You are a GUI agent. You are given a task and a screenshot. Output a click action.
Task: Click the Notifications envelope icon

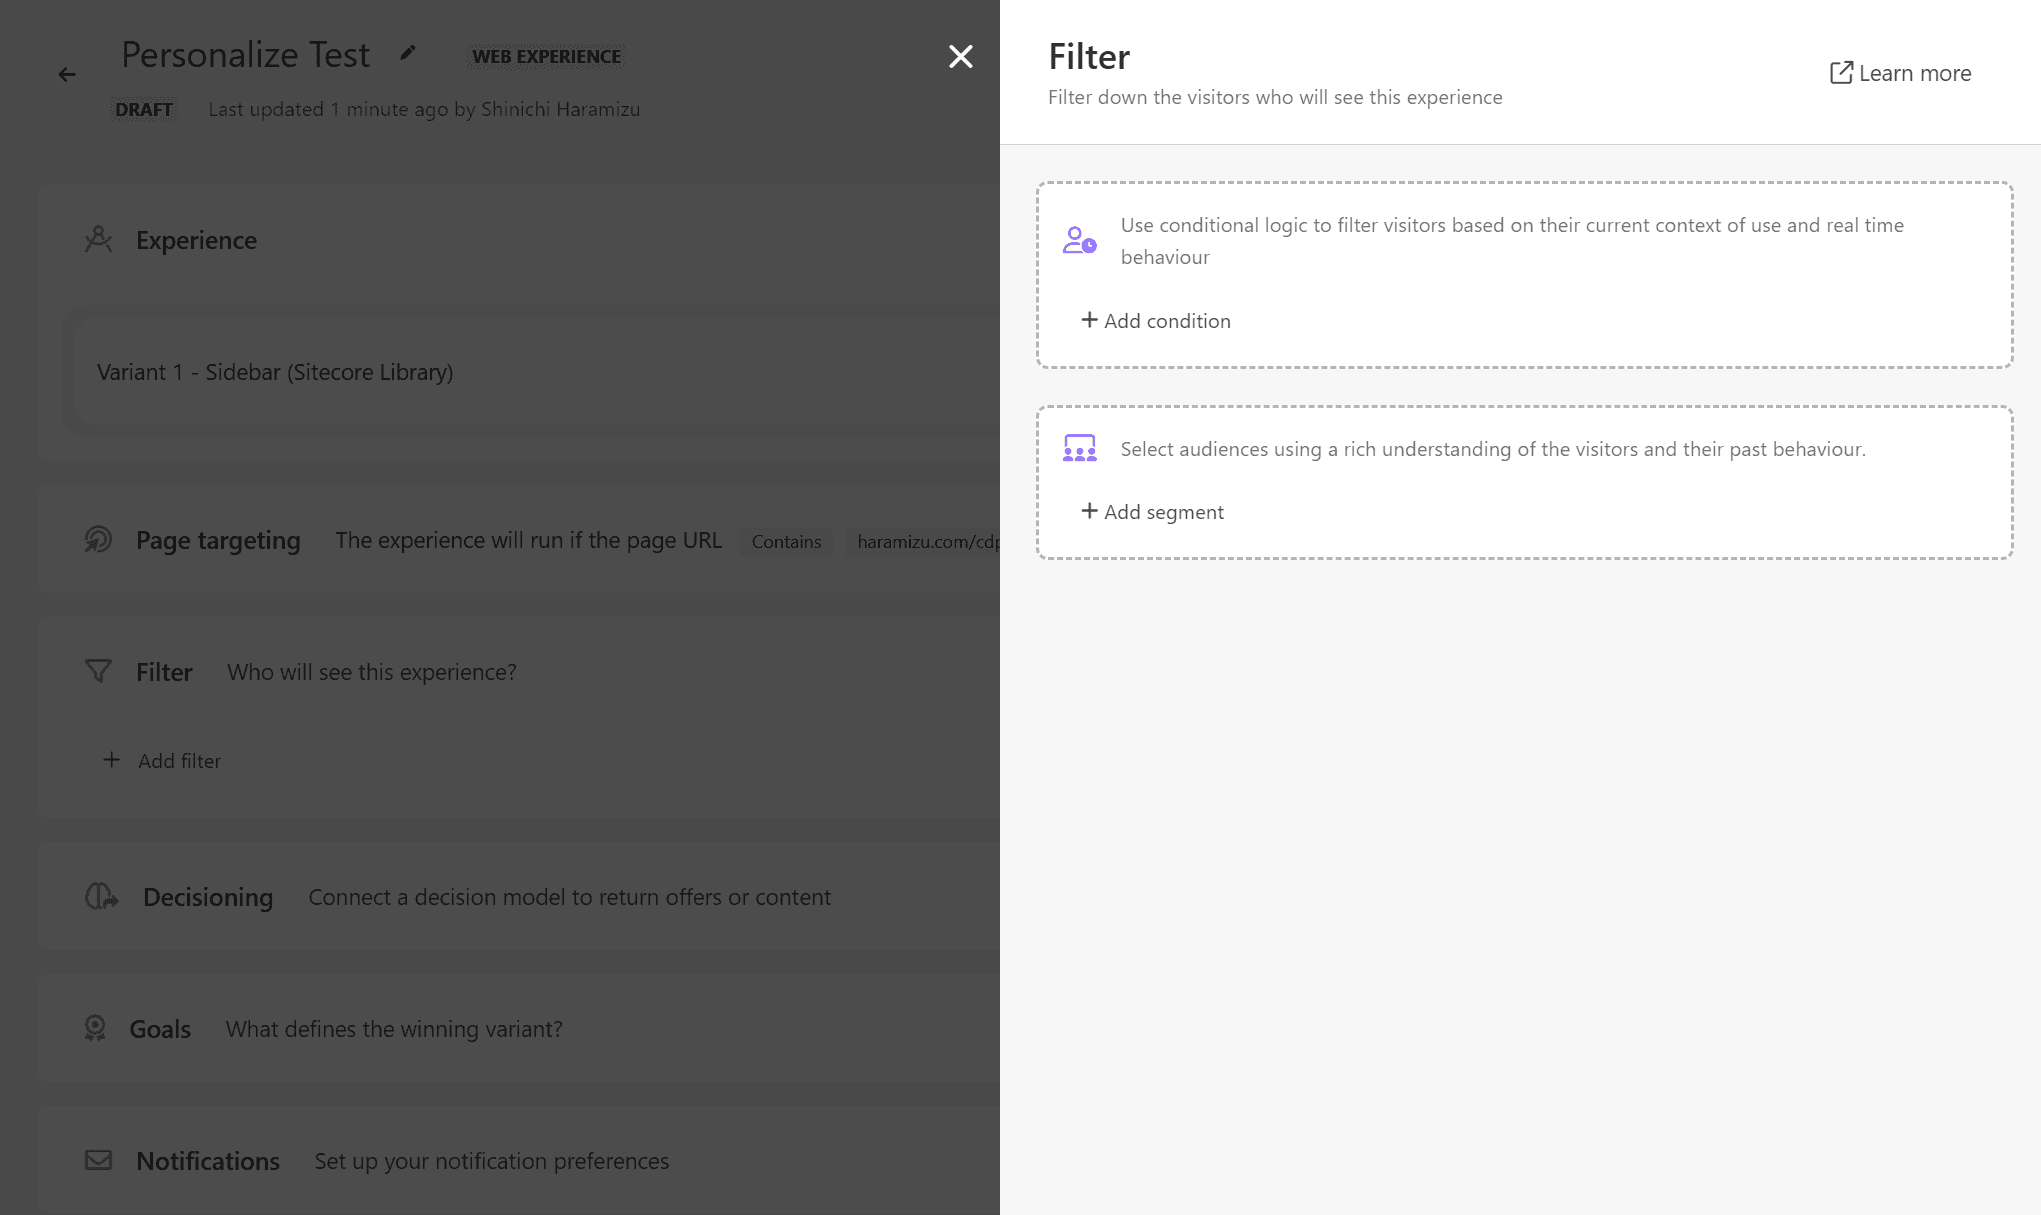[x=98, y=1161]
